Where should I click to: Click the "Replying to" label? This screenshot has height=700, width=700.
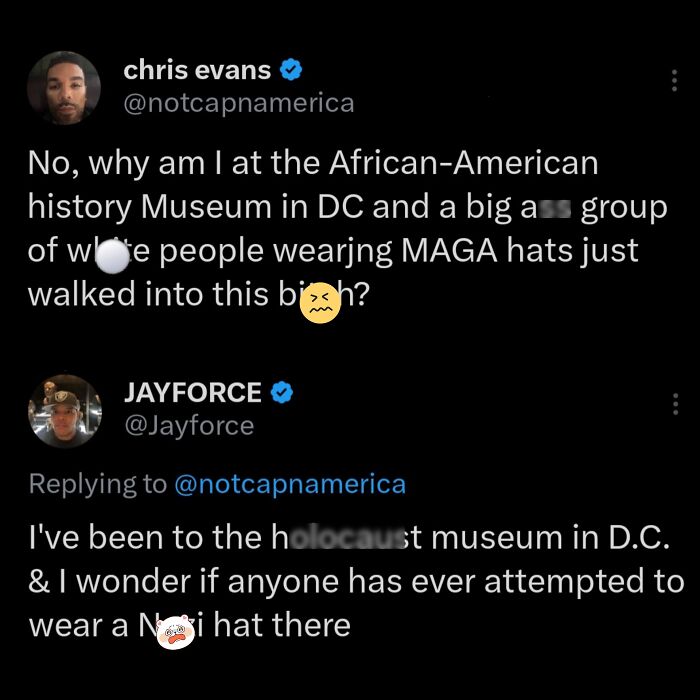click(98, 484)
